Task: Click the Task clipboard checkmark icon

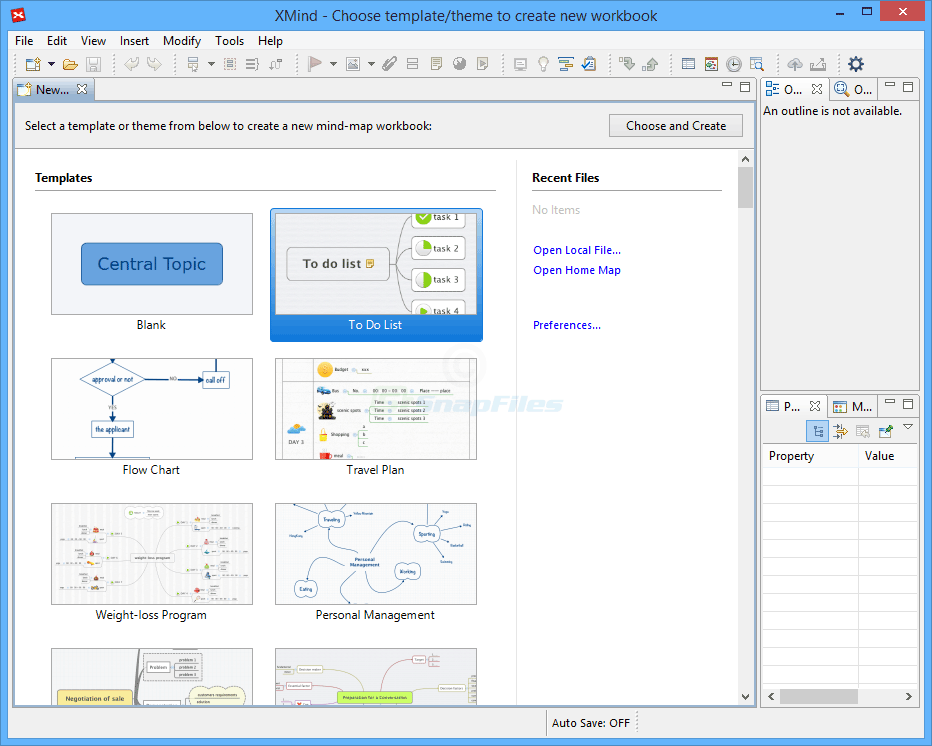Action: [x=589, y=64]
